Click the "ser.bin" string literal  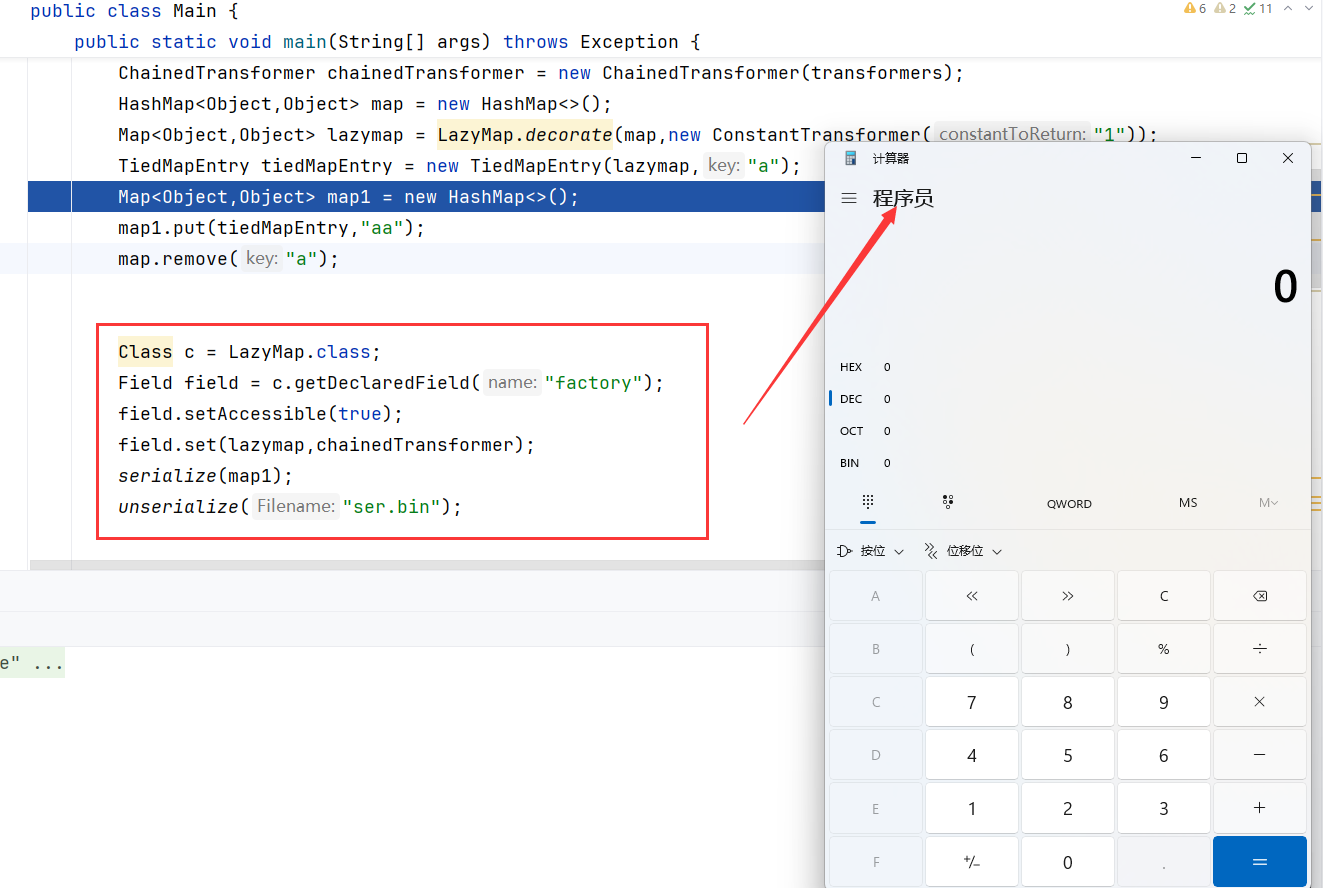392,507
